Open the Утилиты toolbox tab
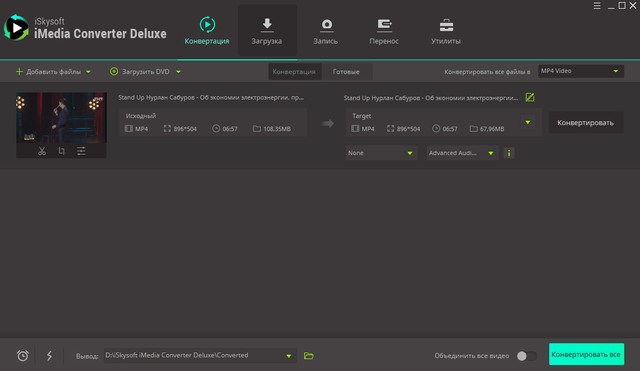Screen dimensions: 640x371 tap(446, 31)
